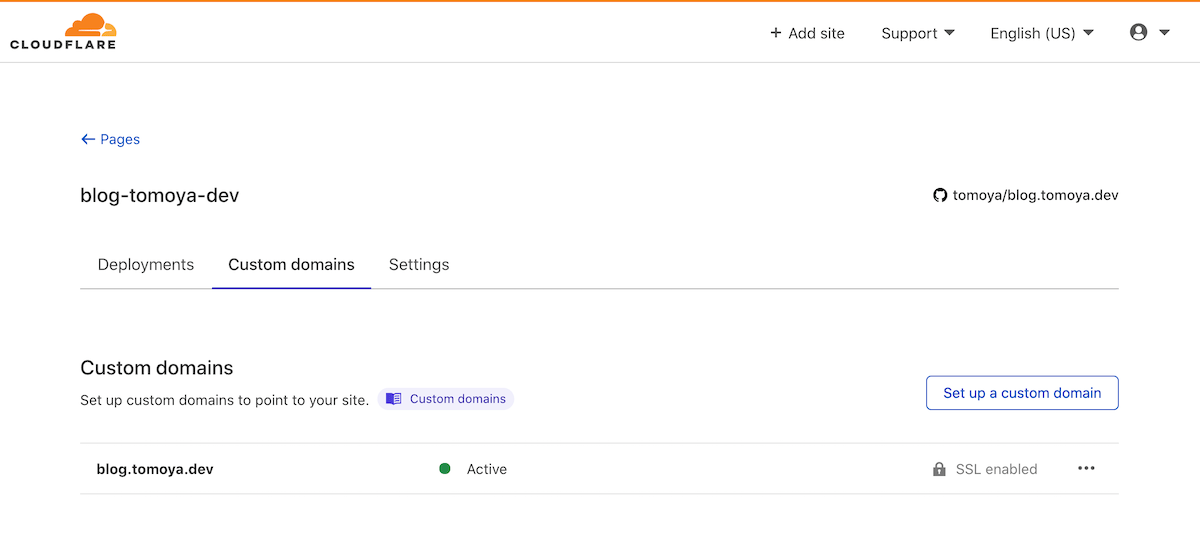Open the tomoya/blog.tomoya.dev repository link

(x=1036, y=195)
